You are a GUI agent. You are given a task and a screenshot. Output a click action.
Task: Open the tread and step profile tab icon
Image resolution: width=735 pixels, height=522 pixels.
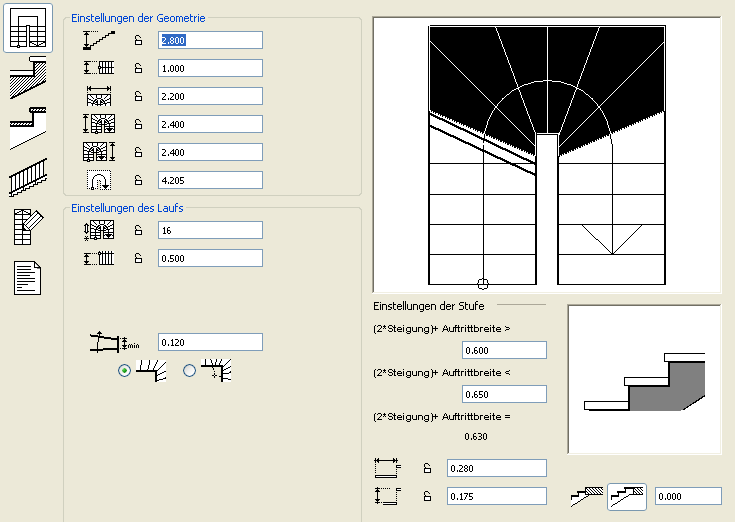(28, 128)
